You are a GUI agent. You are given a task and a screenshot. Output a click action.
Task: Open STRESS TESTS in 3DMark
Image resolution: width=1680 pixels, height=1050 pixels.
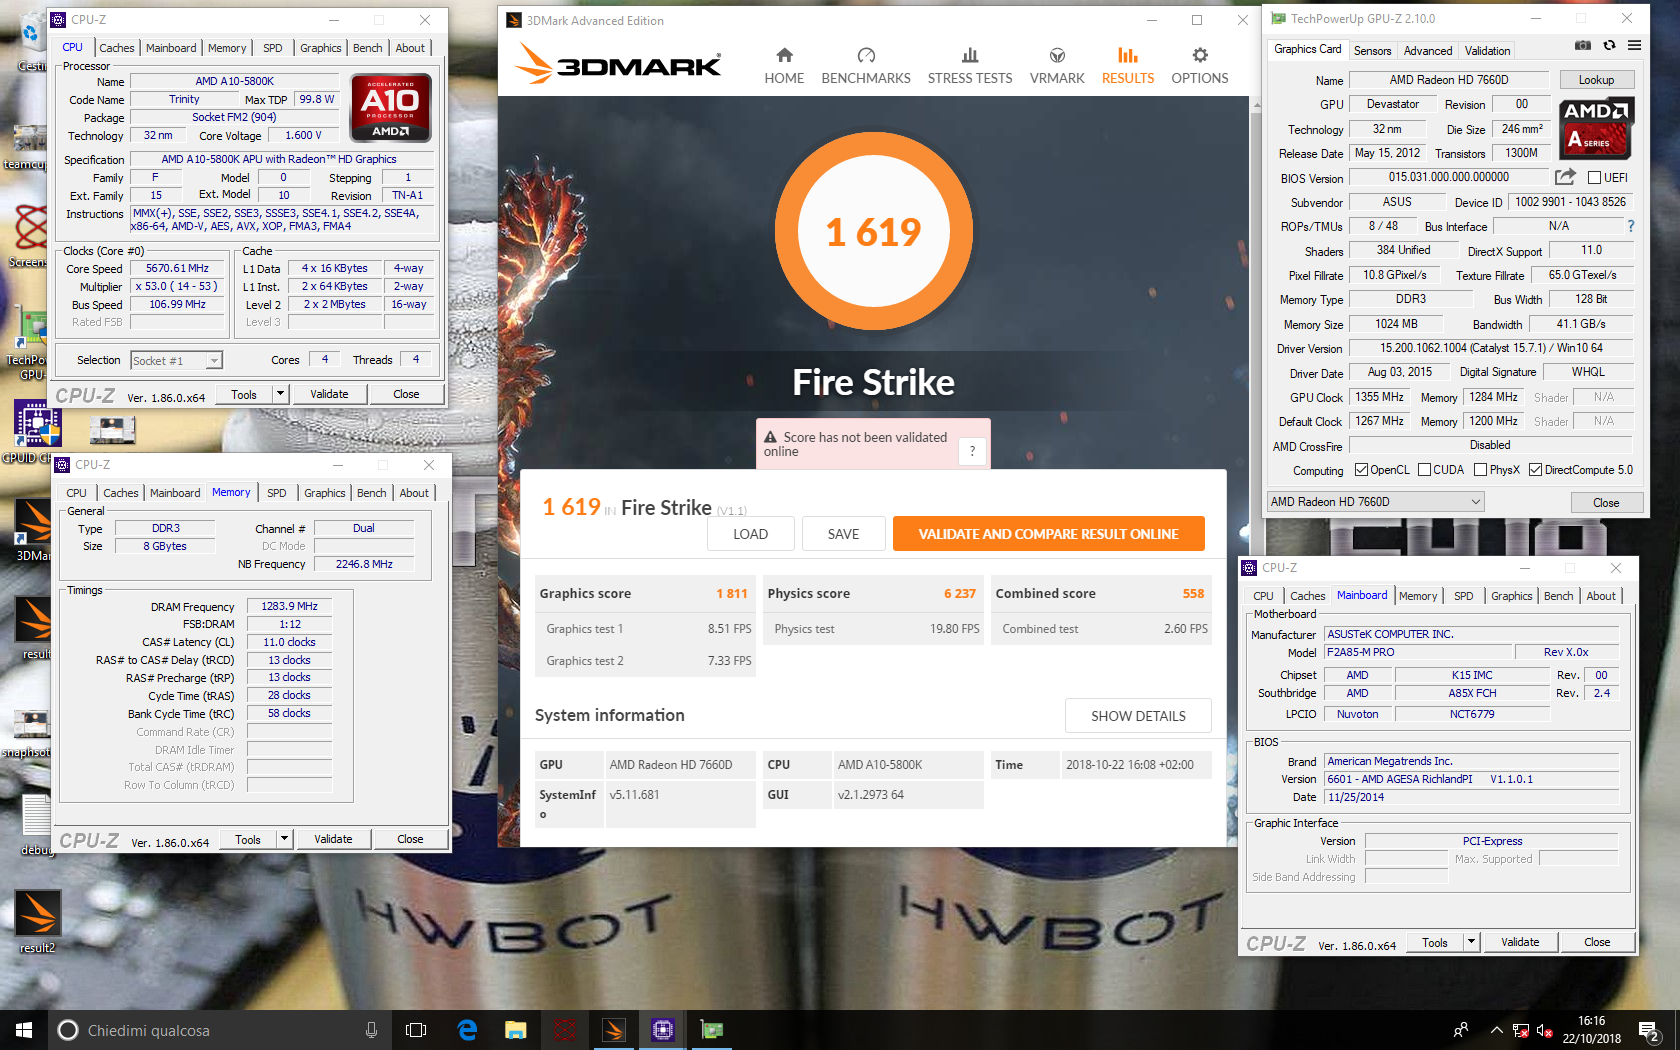(x=970, y=66)
